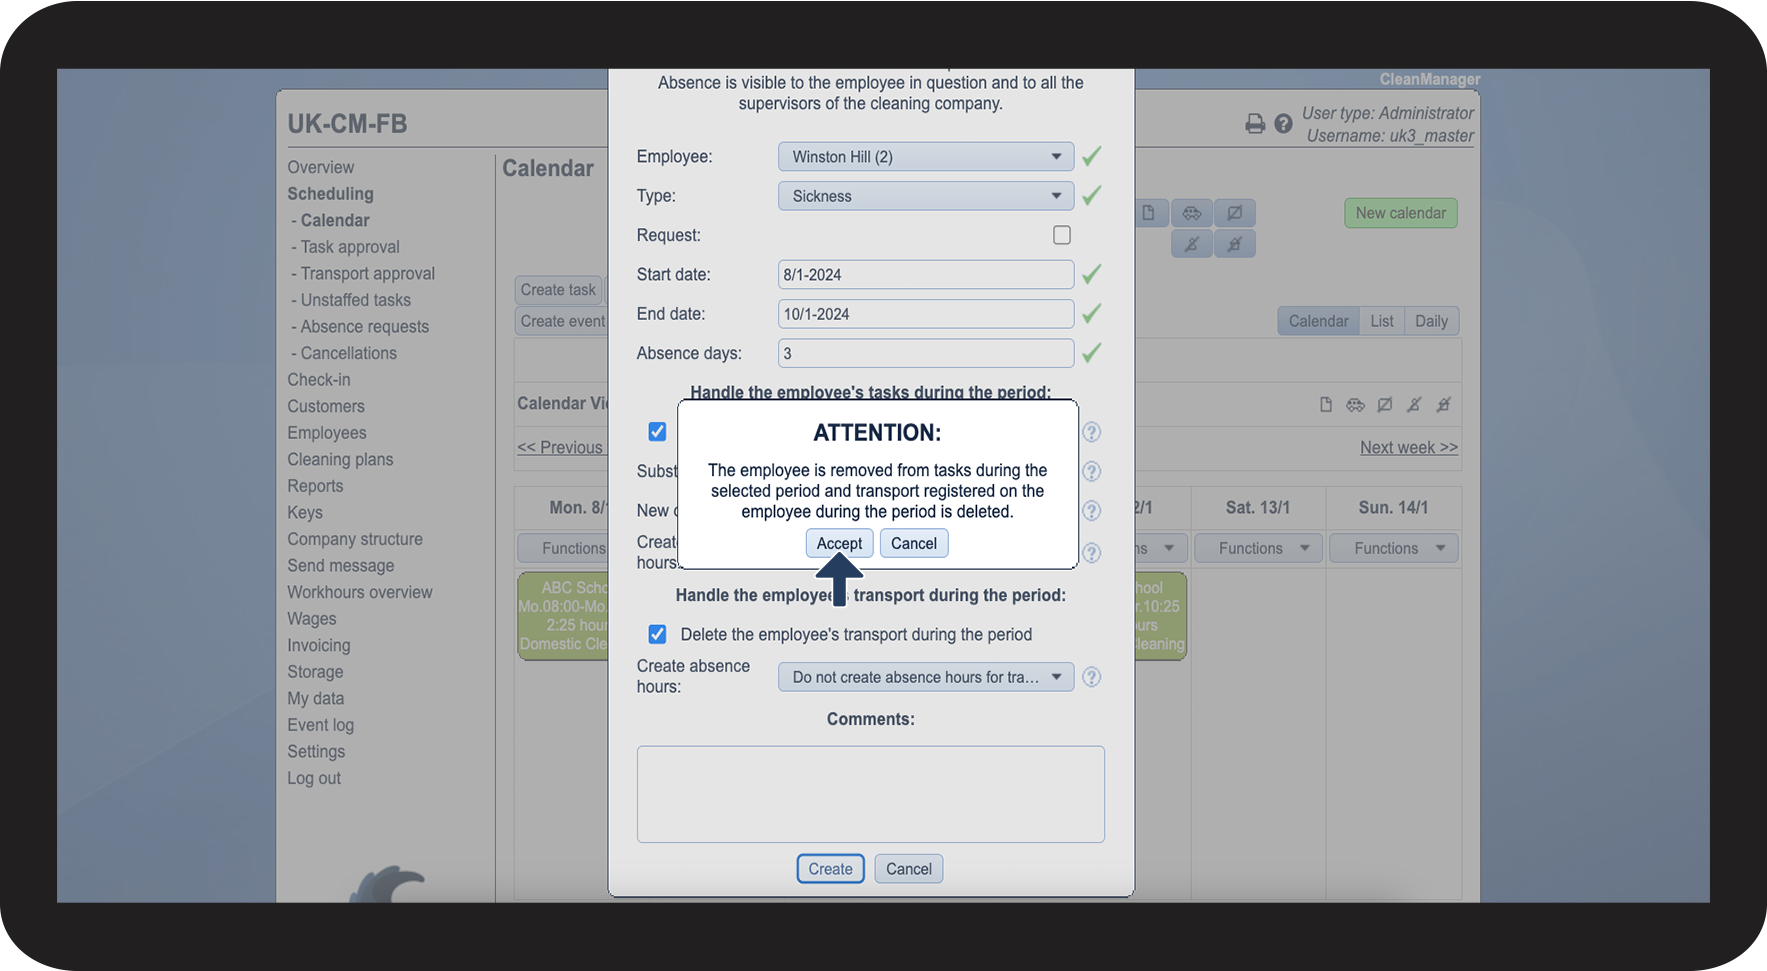
Task: Open Settings in the sidebar
Action: pyautogui.click(x=316, y=751)
